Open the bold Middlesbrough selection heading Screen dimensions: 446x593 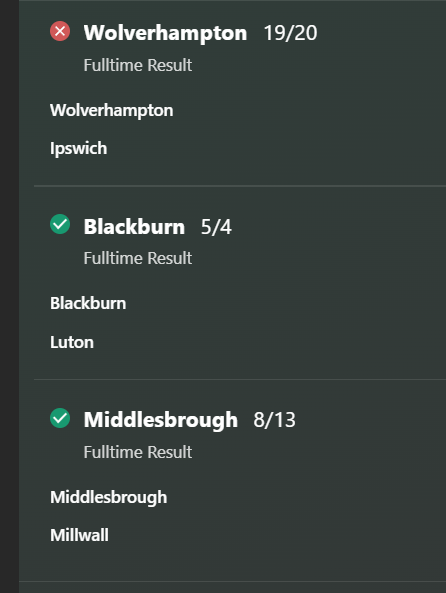coord(161,420)
